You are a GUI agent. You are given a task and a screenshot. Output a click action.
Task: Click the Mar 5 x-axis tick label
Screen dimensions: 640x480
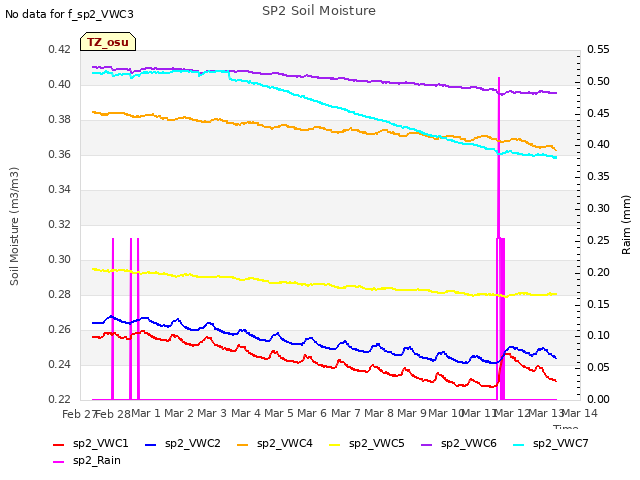click(x=279, y=413)
